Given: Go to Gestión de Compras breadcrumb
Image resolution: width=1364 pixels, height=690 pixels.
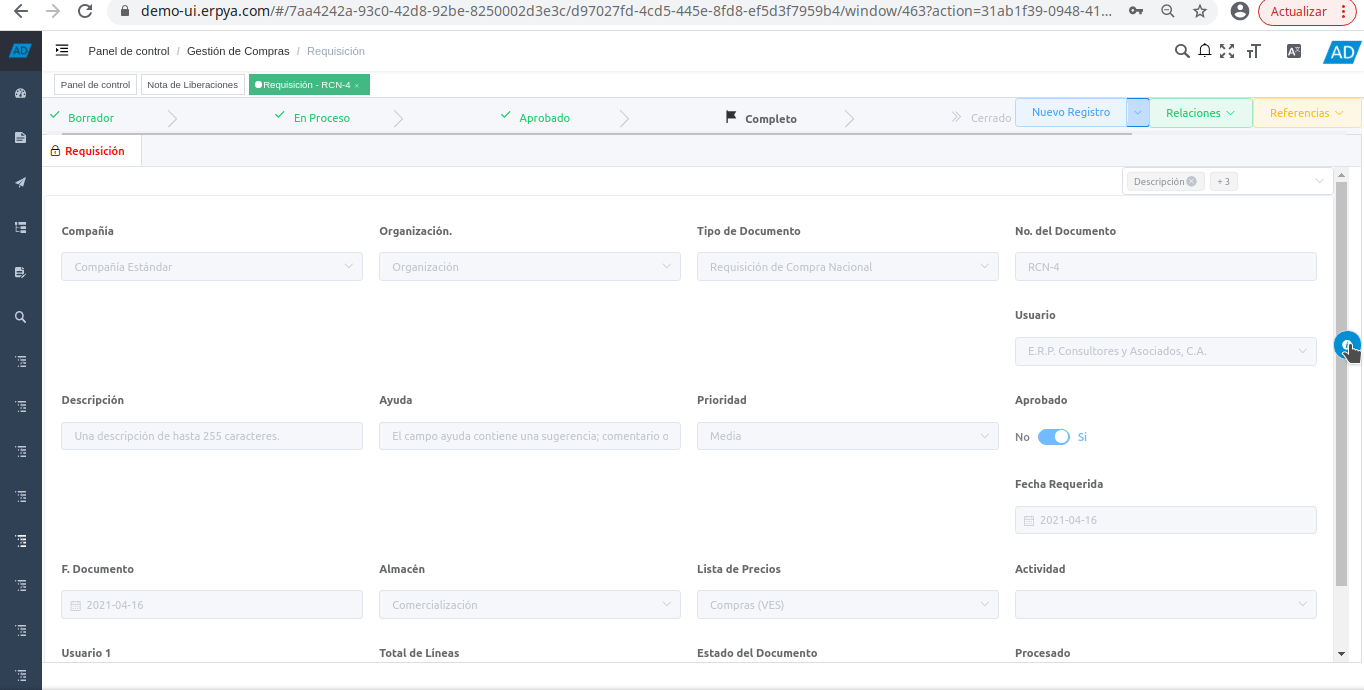Looking at the screenshot, I should 238,51.
